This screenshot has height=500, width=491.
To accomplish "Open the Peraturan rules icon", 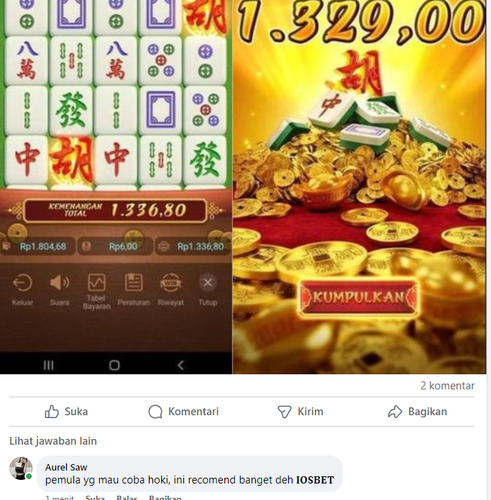I will coord(133,289).
